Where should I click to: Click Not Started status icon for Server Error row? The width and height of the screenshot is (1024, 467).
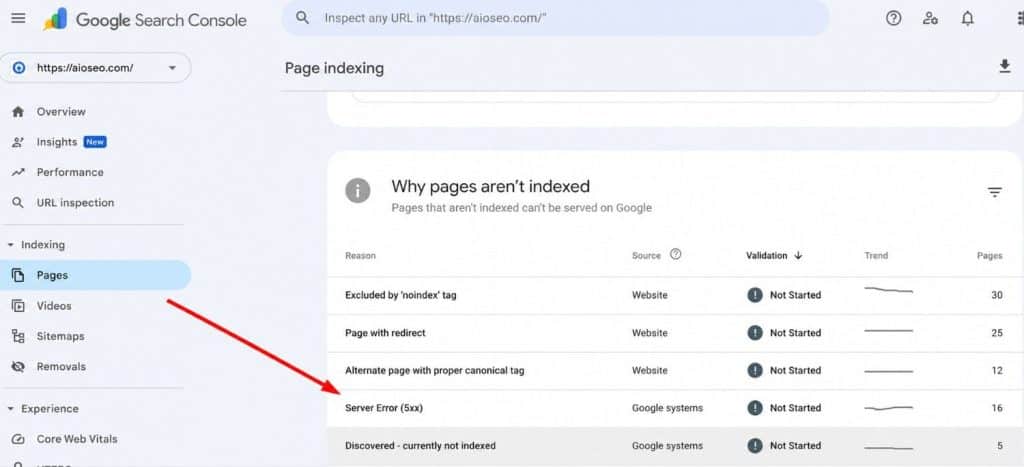pos(755,408)
